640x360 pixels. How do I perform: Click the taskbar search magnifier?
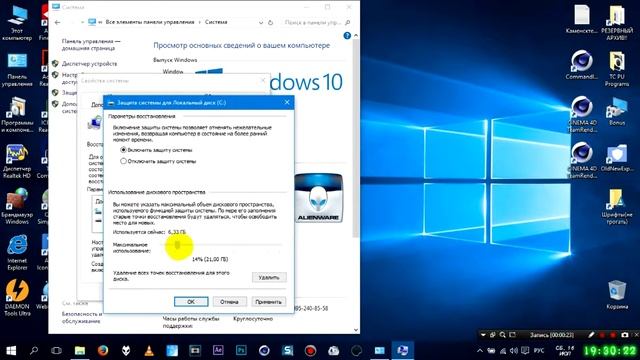pos(34,351)
